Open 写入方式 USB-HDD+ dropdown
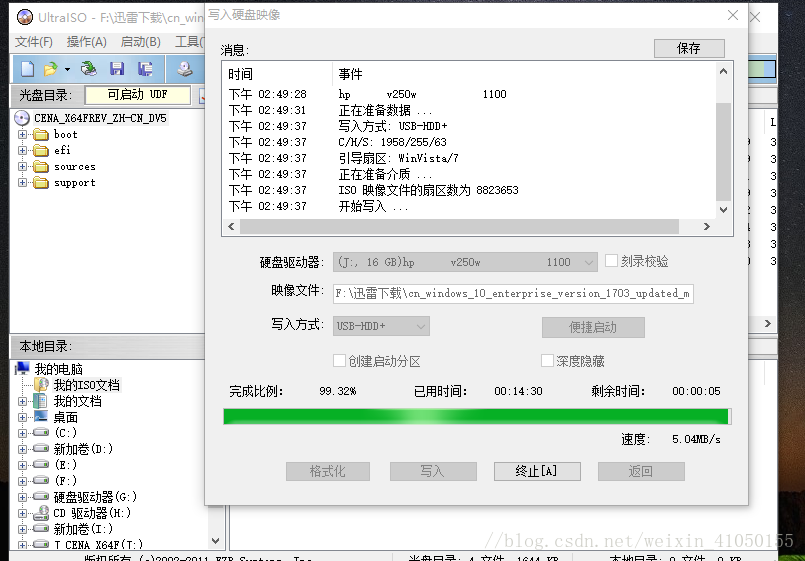 click(381, 326)
